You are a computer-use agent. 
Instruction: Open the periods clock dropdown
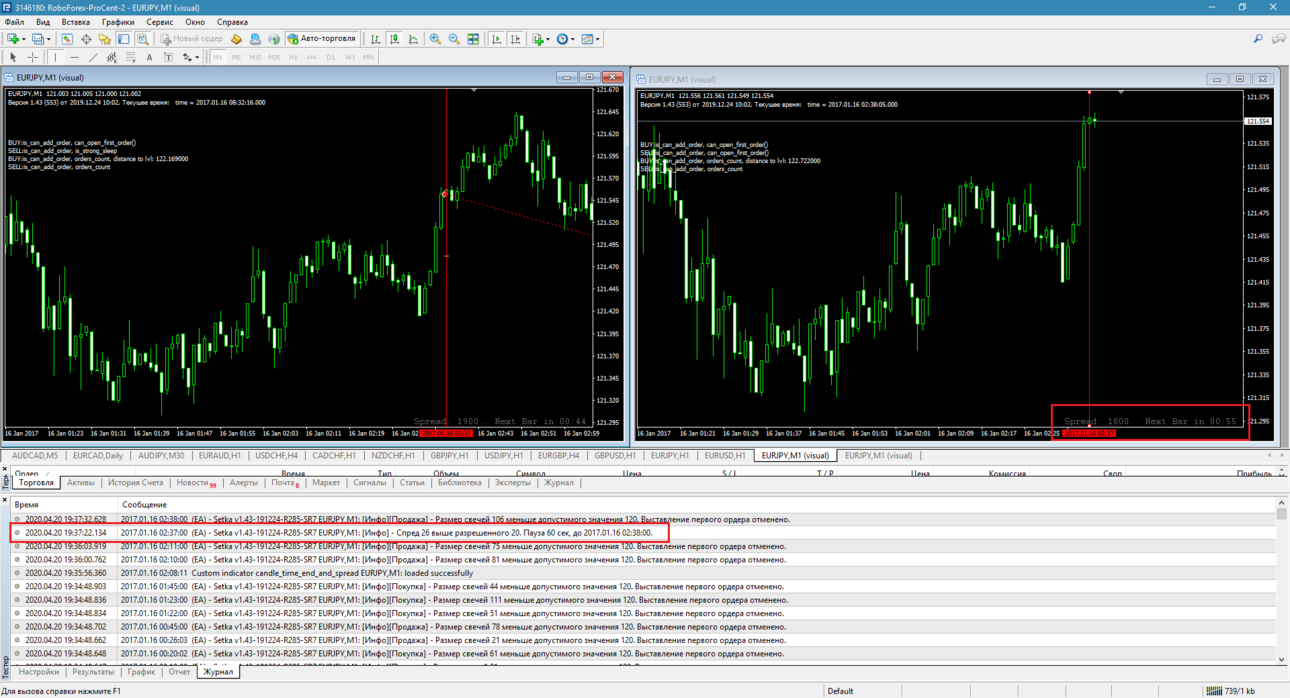tap(566, 39)
